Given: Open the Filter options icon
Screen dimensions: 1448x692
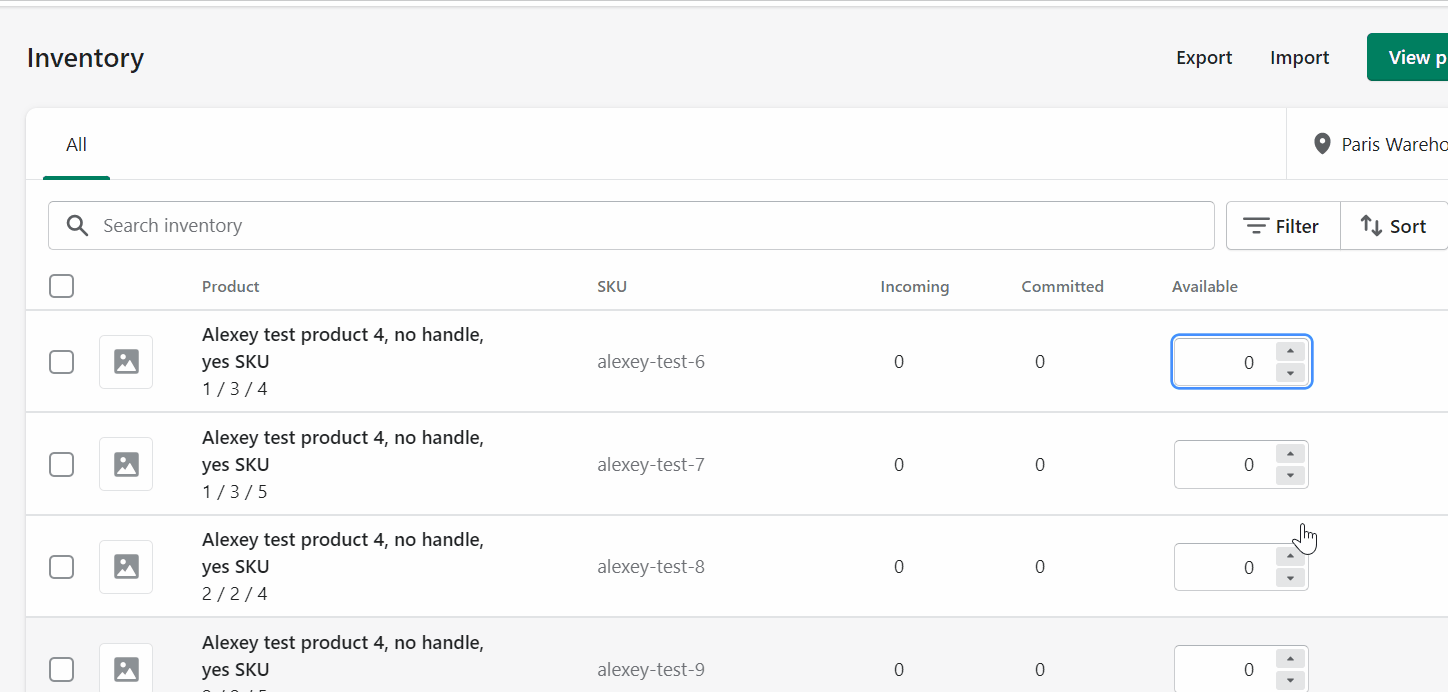Looking at the screenshot, I should point(1258,225).
